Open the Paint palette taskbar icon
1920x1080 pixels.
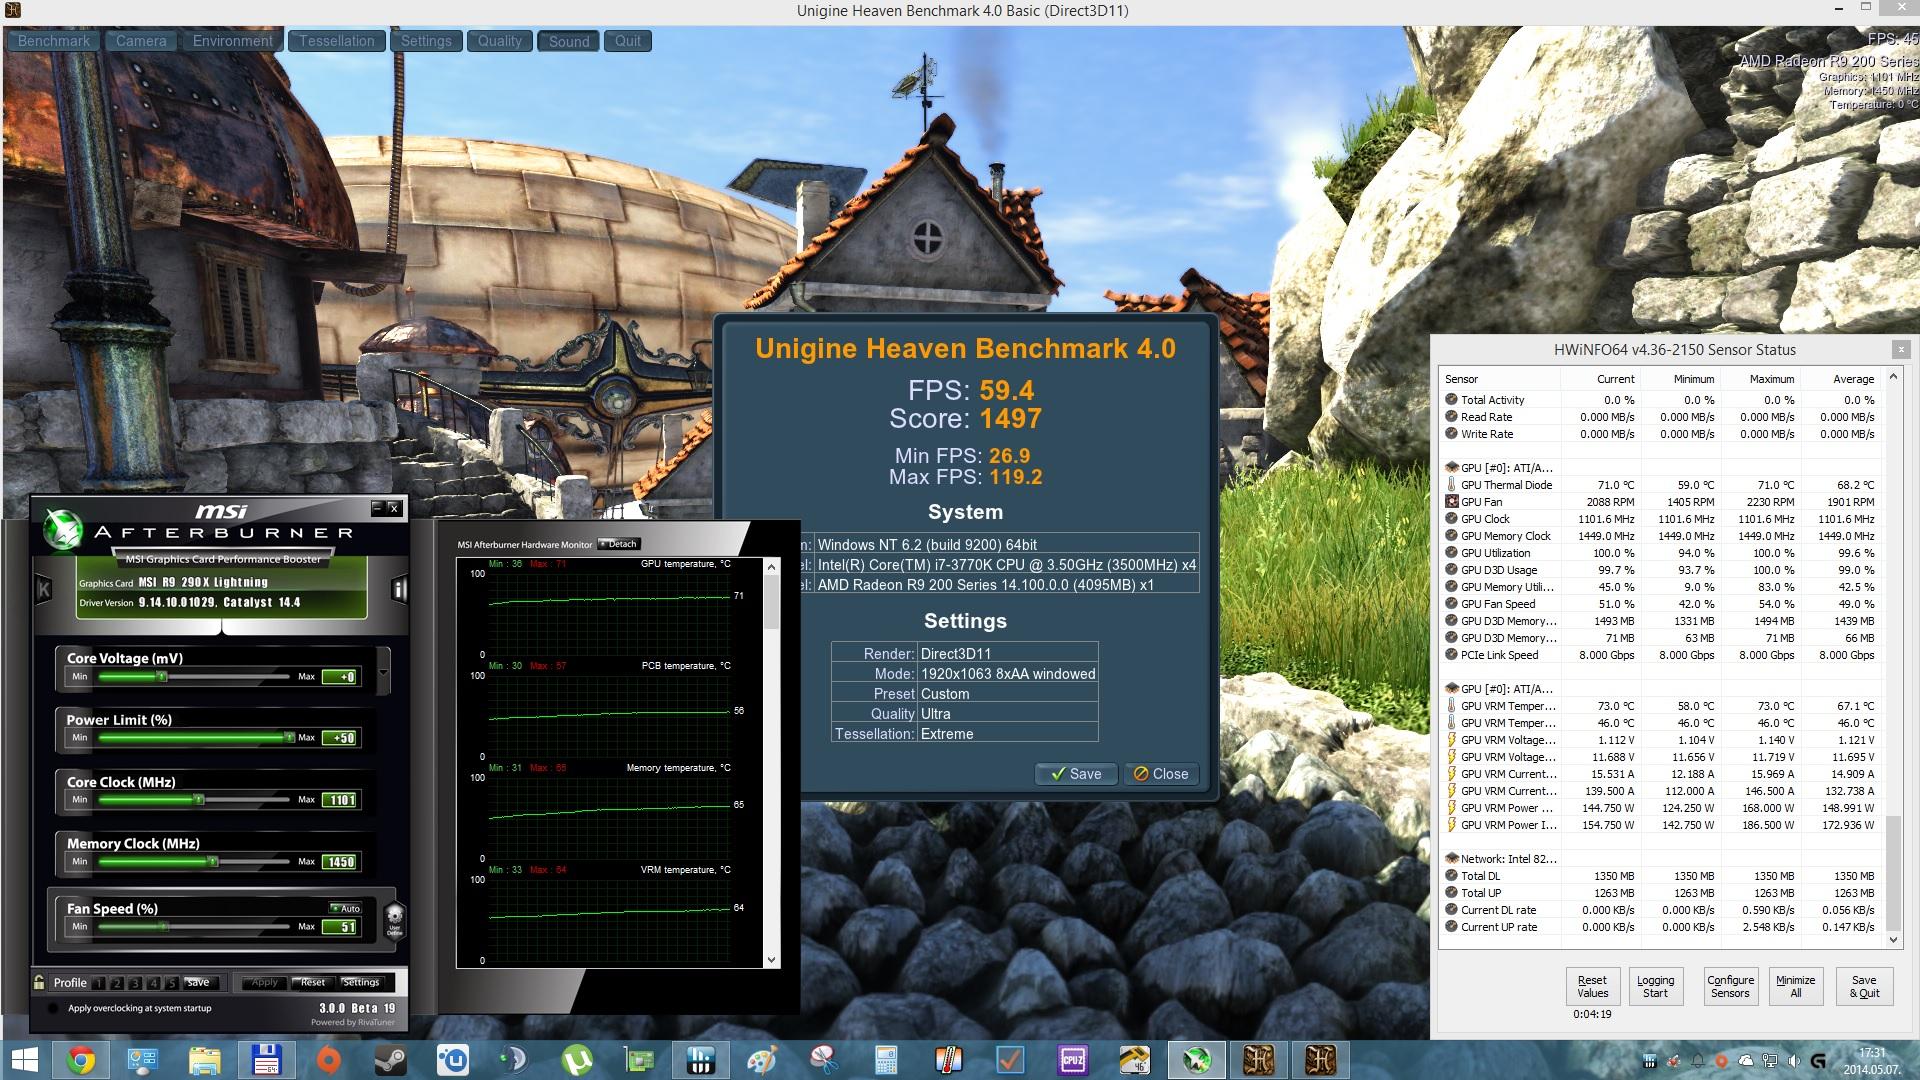[762, 1060]
